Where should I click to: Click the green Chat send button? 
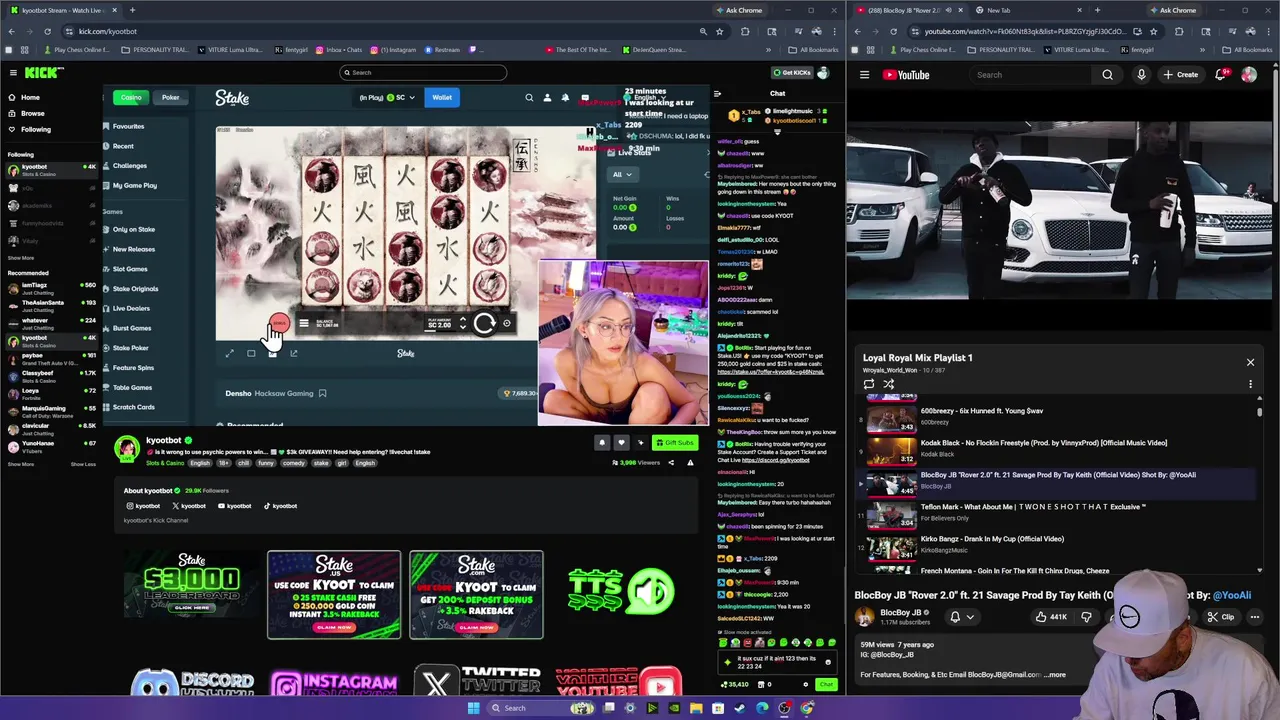(825, 685)
